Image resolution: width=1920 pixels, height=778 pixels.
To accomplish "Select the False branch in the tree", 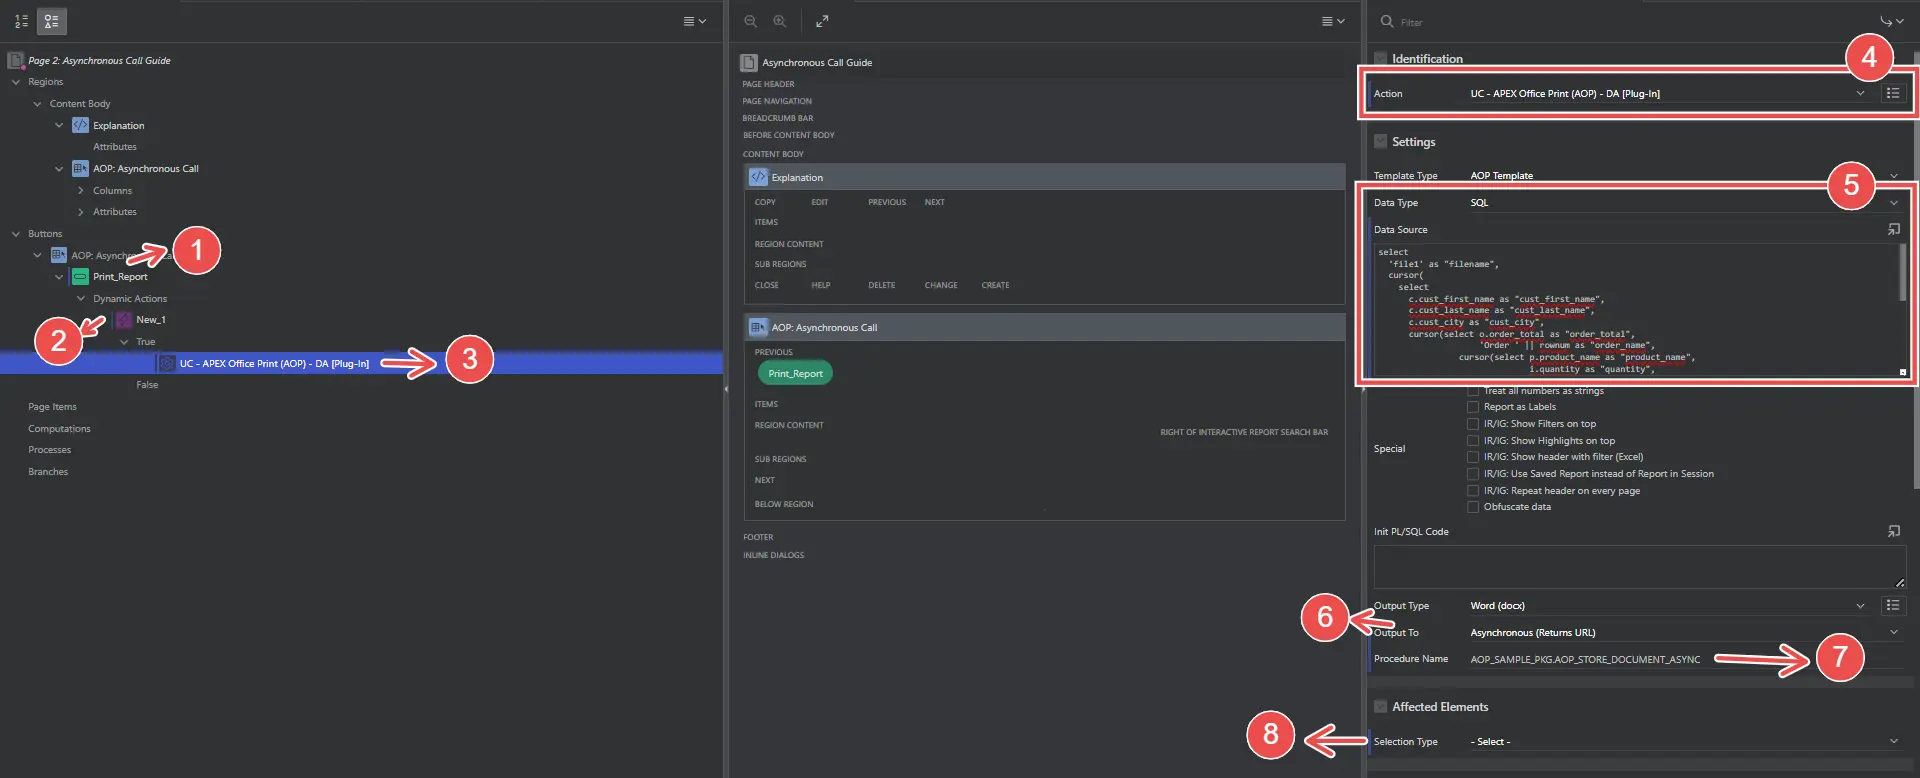I will coord(147,385).
